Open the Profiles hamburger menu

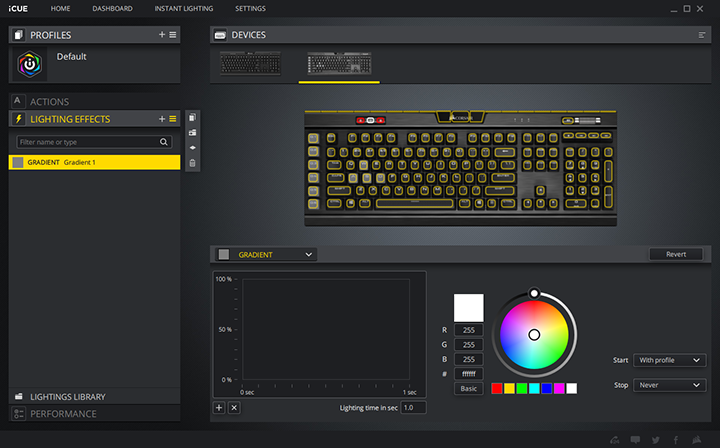[x=172, y=35]
